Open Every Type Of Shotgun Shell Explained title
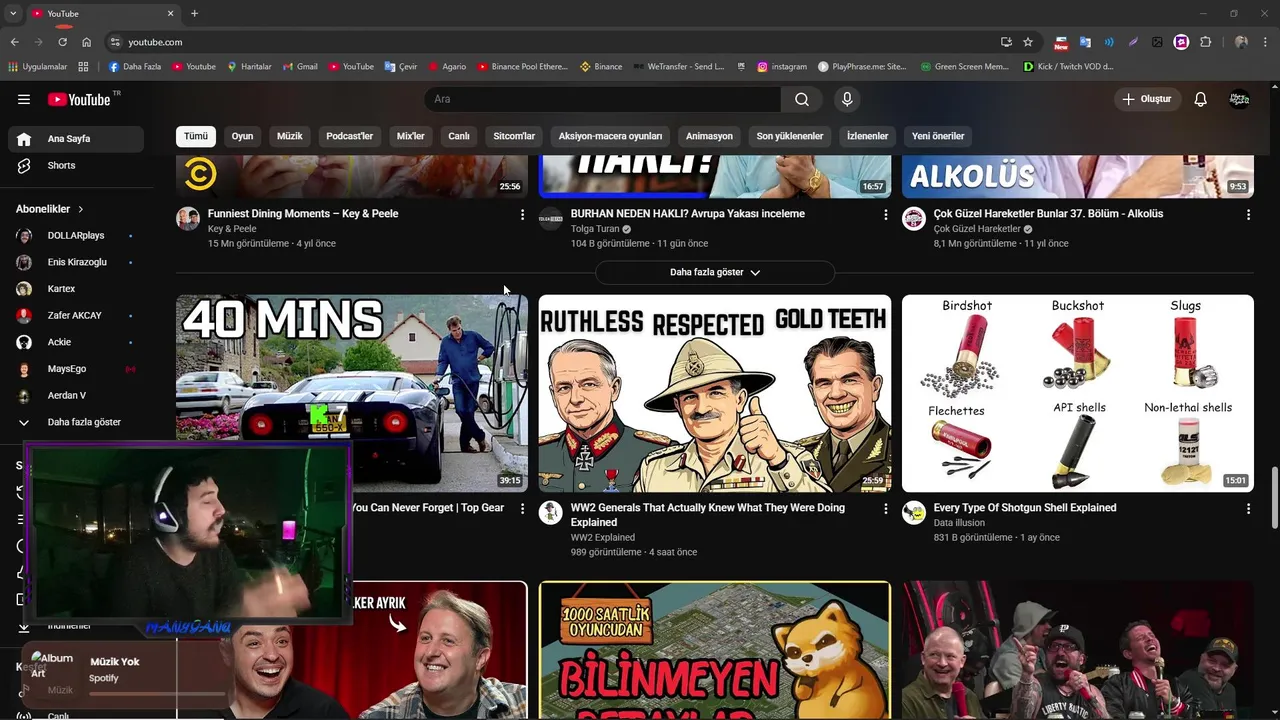The image size is (1280, 720). (x=1025, y=508)
